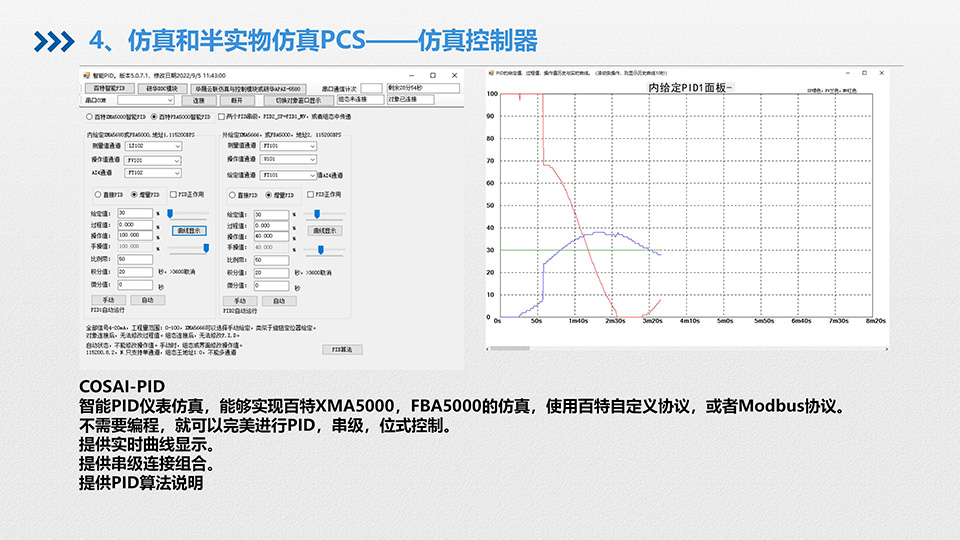Switch outer-loop PID to 自动 mode
This screenshot has height=540, width=960.
pos(278,300)
